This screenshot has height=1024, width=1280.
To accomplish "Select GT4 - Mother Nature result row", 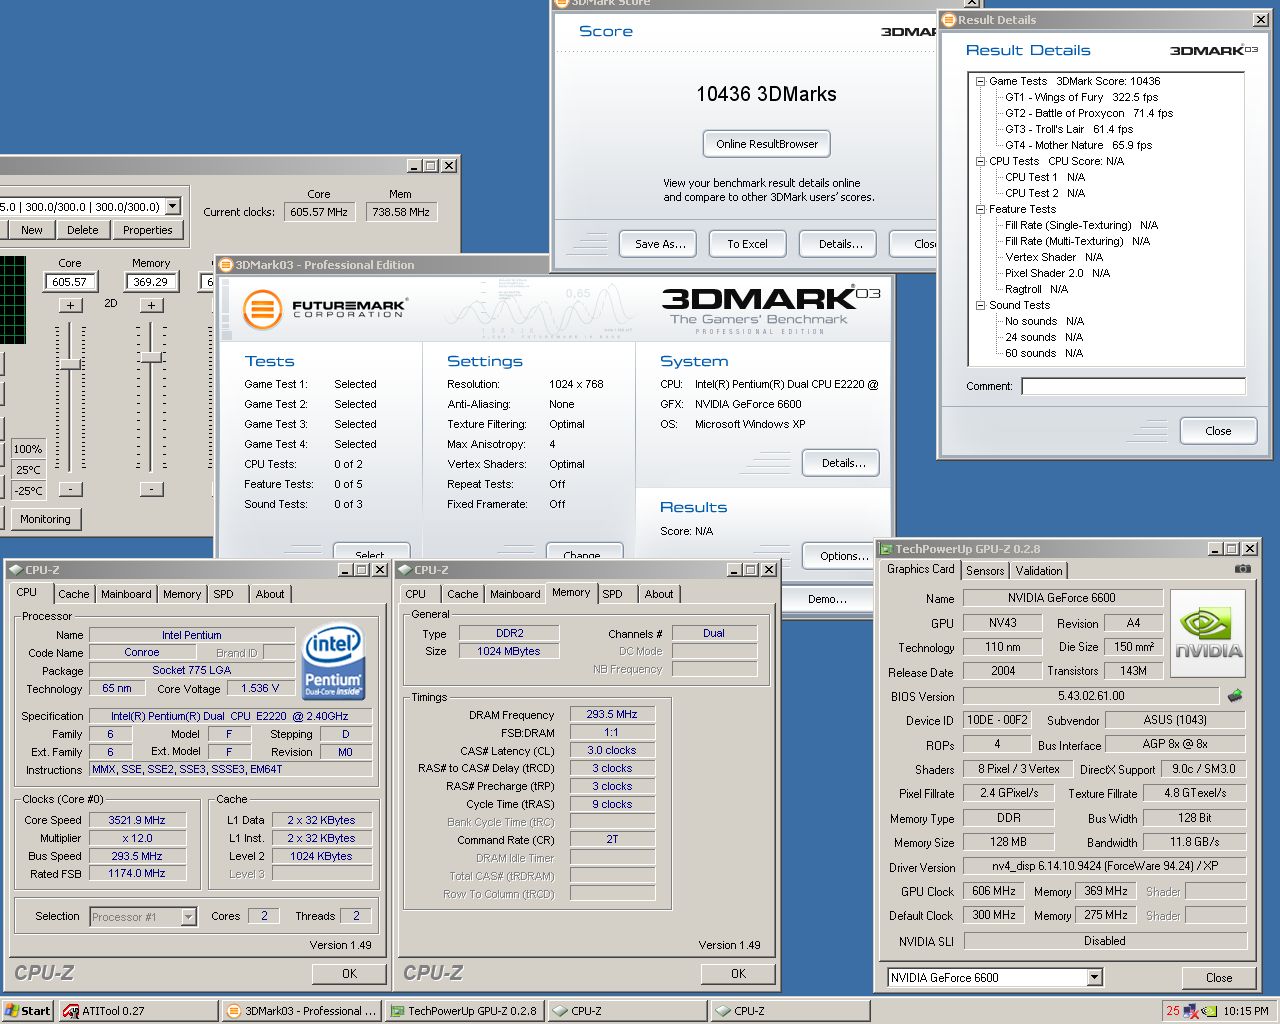I will pyautogui.click(x=1078, y=145).
